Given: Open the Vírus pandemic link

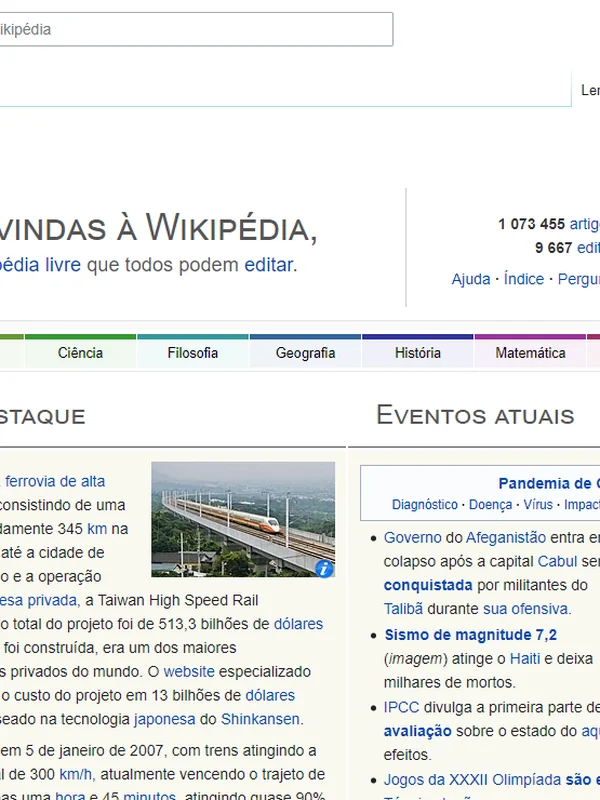Looking at the screenshot, I should tap(538, 505).
